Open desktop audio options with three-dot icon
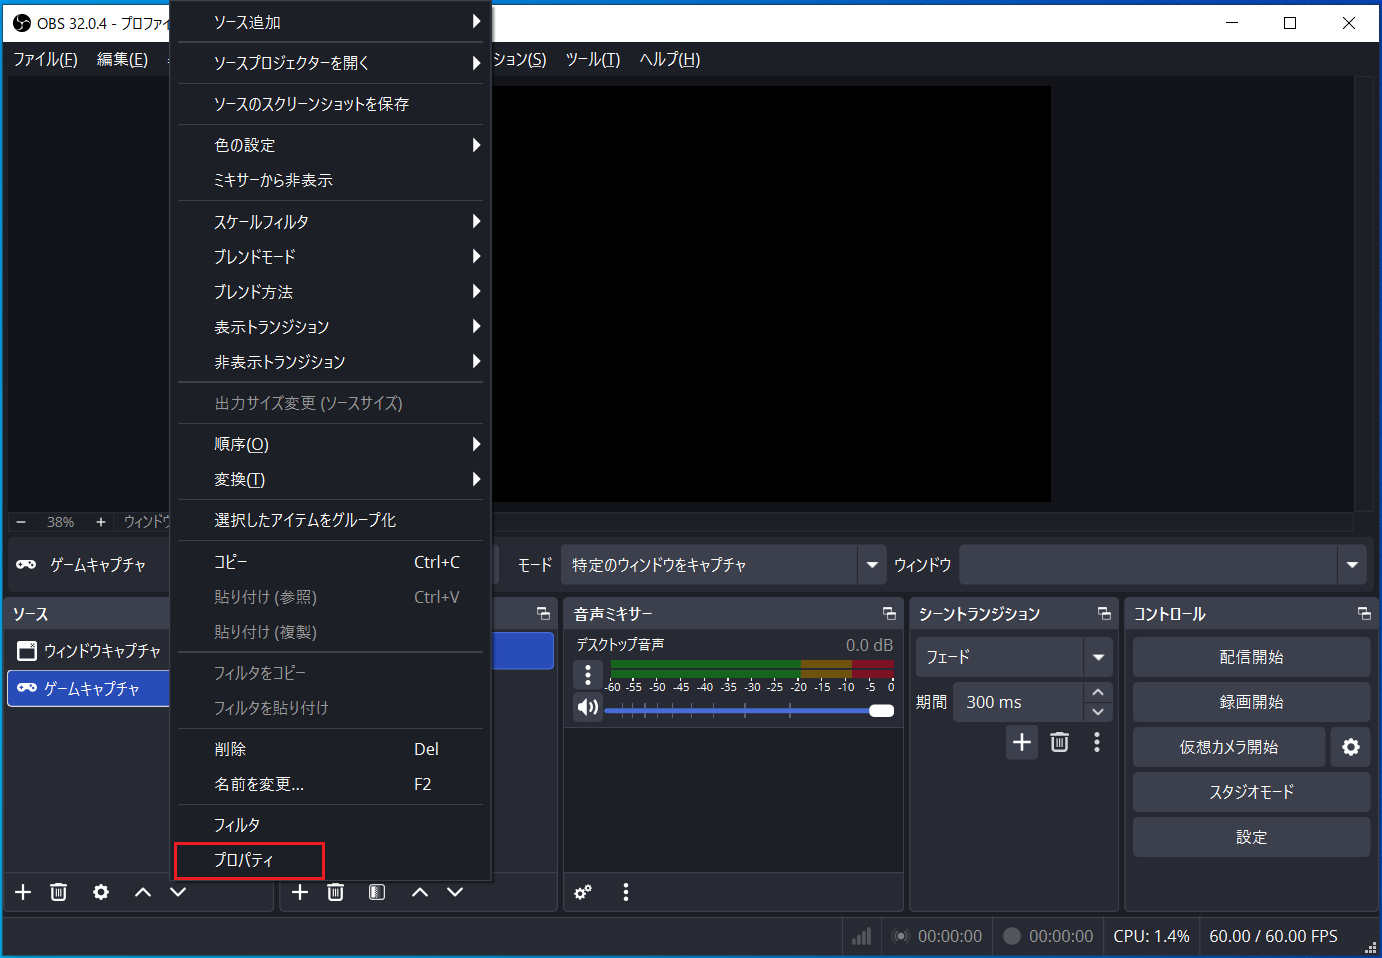This screenshot has width=1382, height=958. pyautogui.click(x=589, y=676)
